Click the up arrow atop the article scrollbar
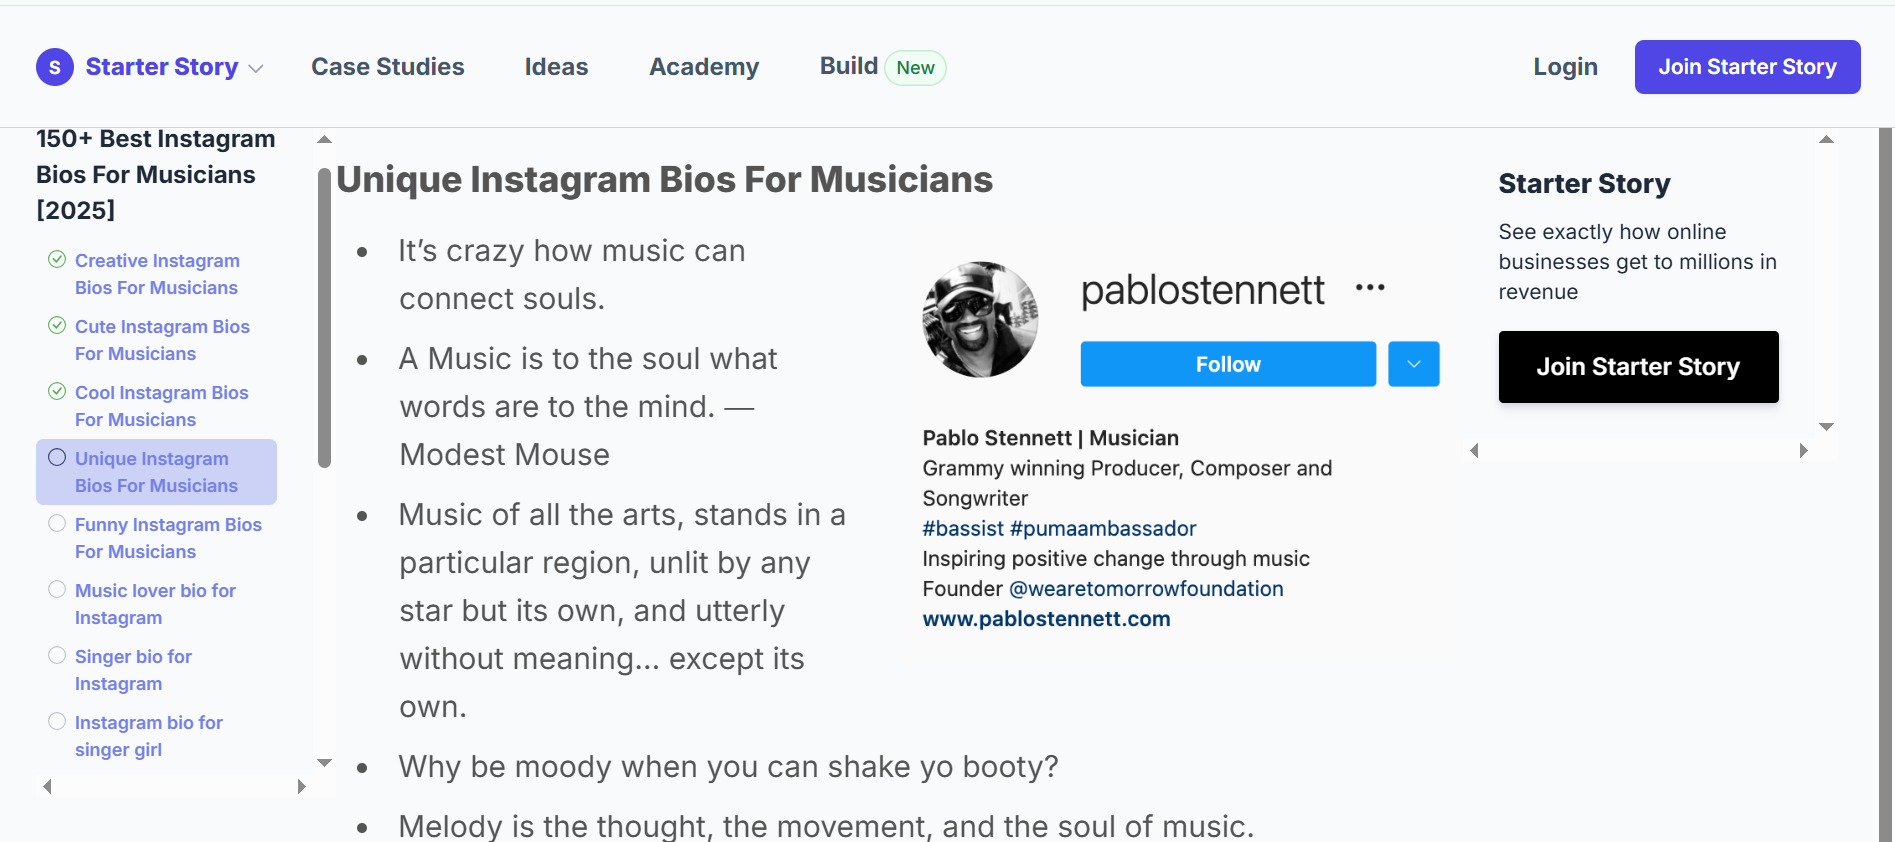The height and width of the screenshot is (842, 1895). 324,140
